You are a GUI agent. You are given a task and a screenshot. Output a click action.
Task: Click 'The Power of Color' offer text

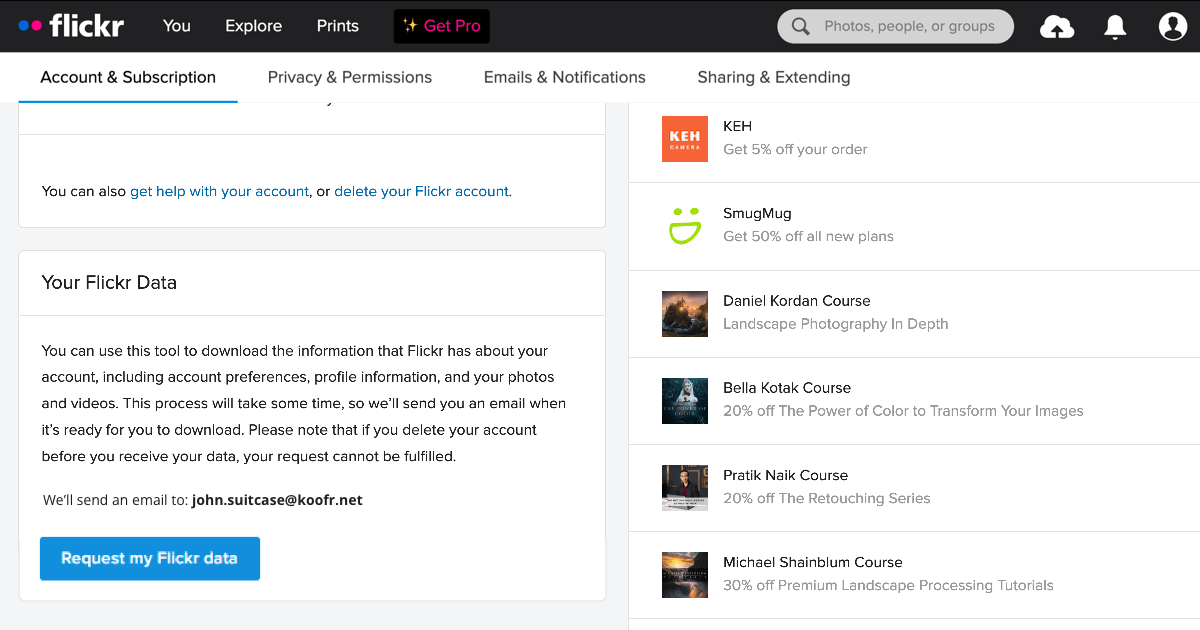903,411
